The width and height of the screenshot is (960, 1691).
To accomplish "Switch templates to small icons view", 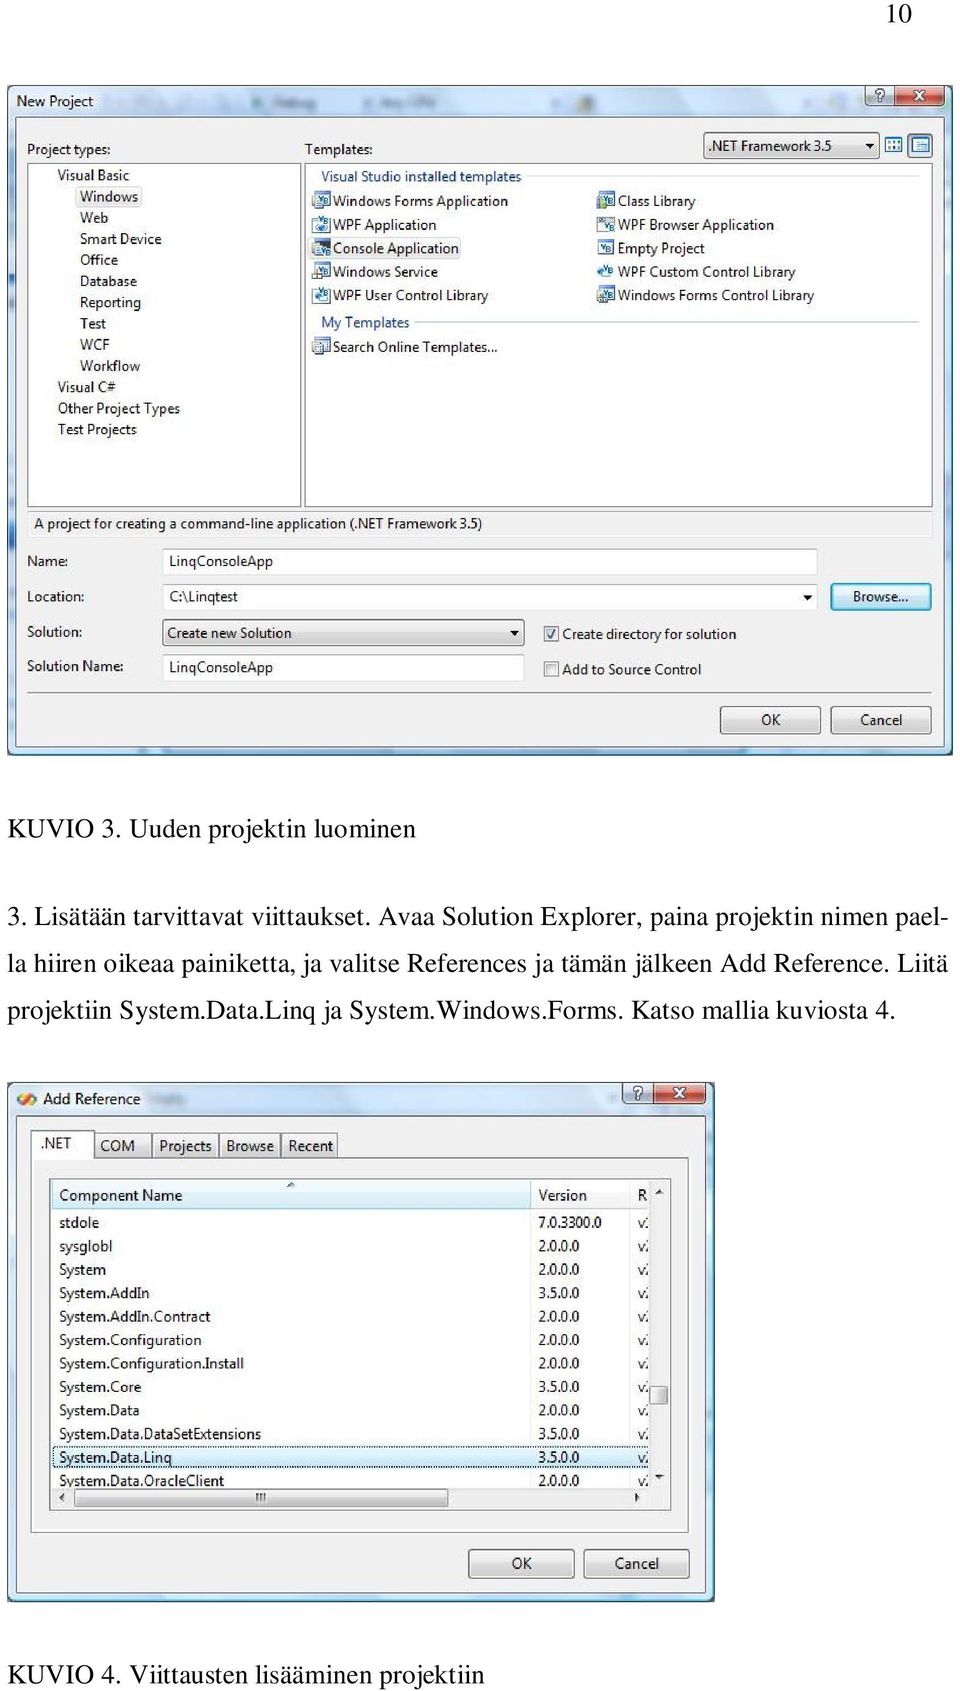I will pos(920,146).
